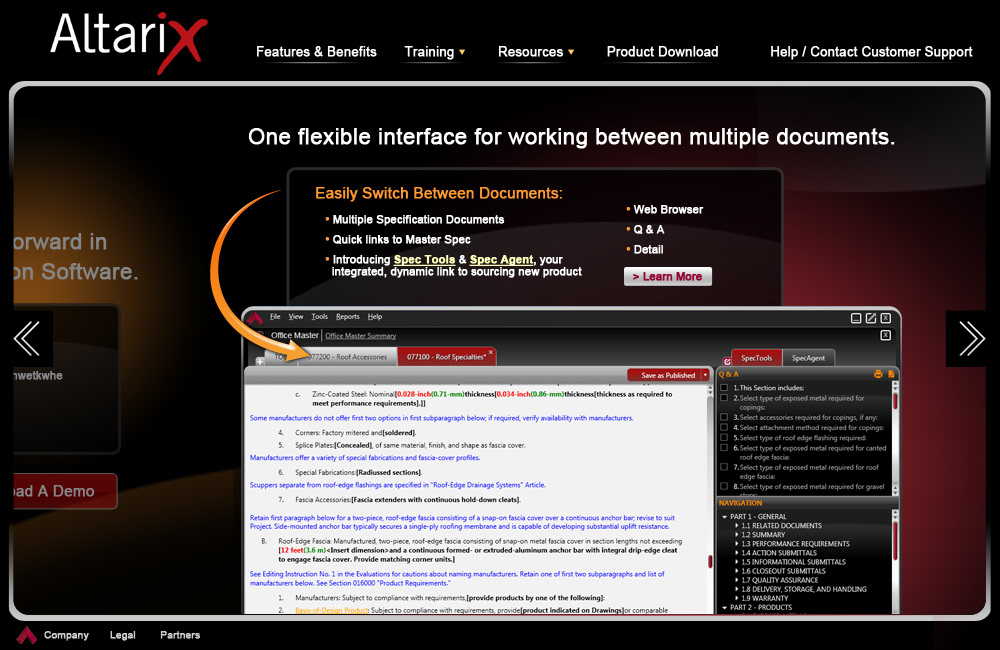
Task: Add a new document tab with plus icon
Action: [260, 361]
